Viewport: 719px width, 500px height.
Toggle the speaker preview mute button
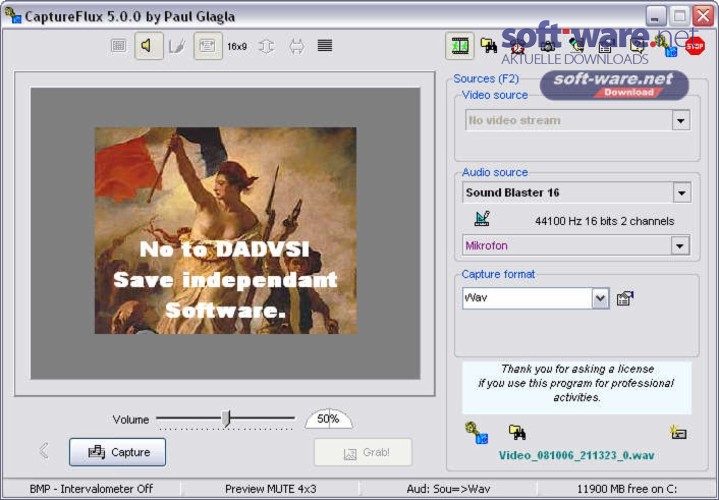(x=149, y=46)
